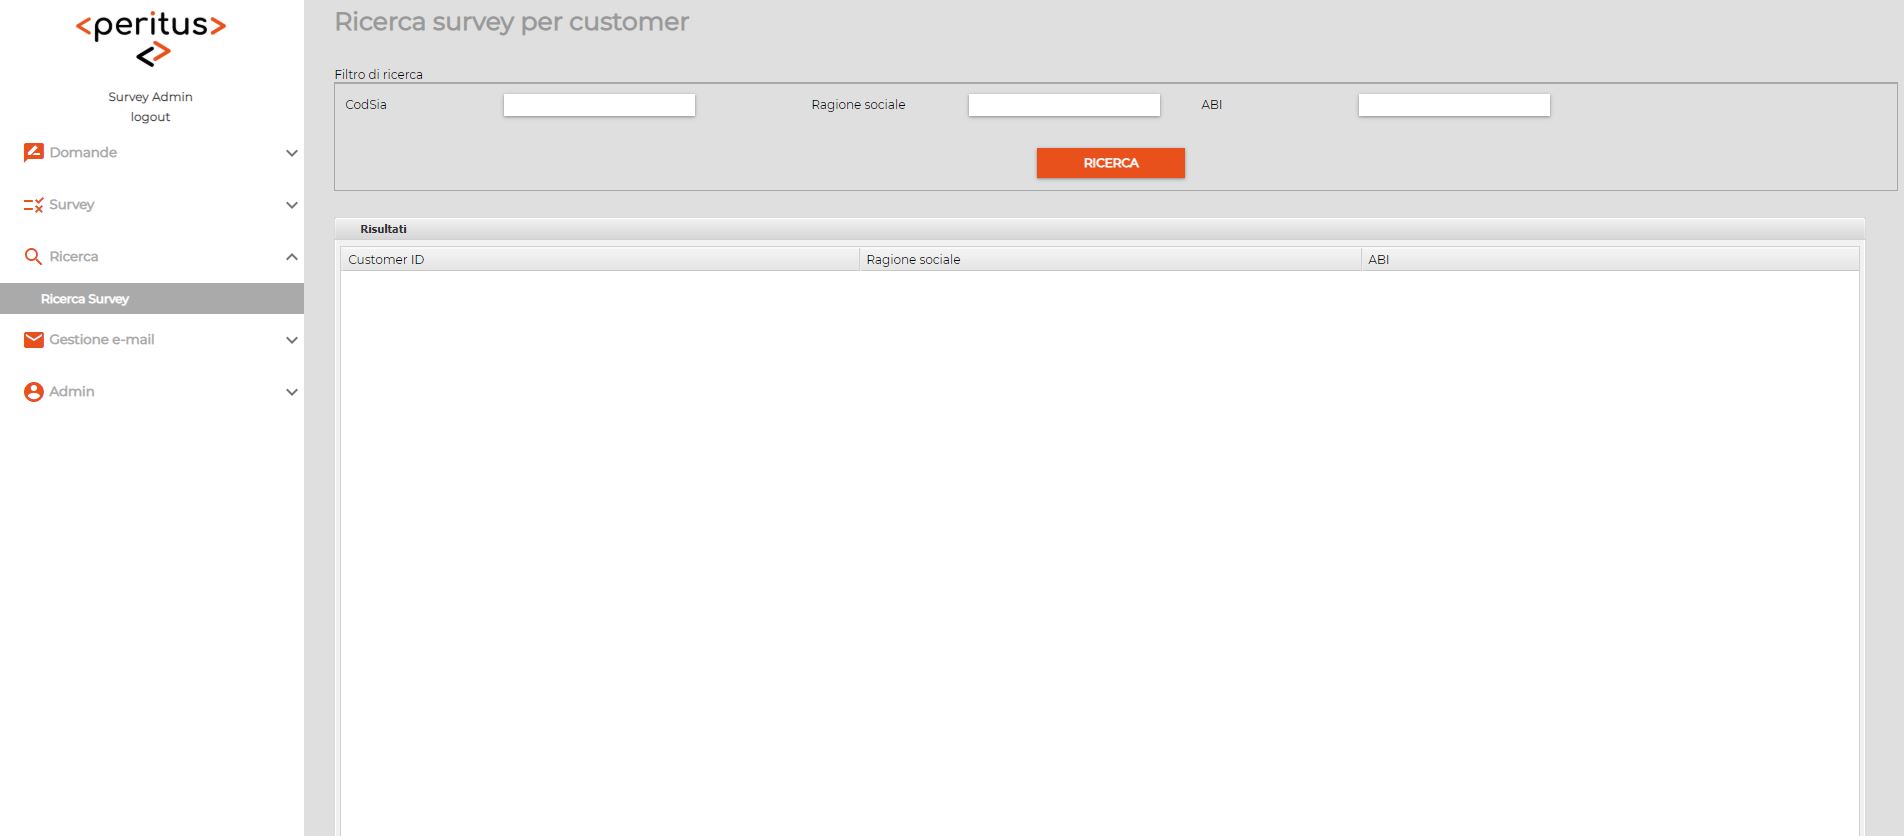Image resolution: width=1904 pixels, height=836 pixels.
Task: Sort by Customer ID column header
Action: click(600, 259)
